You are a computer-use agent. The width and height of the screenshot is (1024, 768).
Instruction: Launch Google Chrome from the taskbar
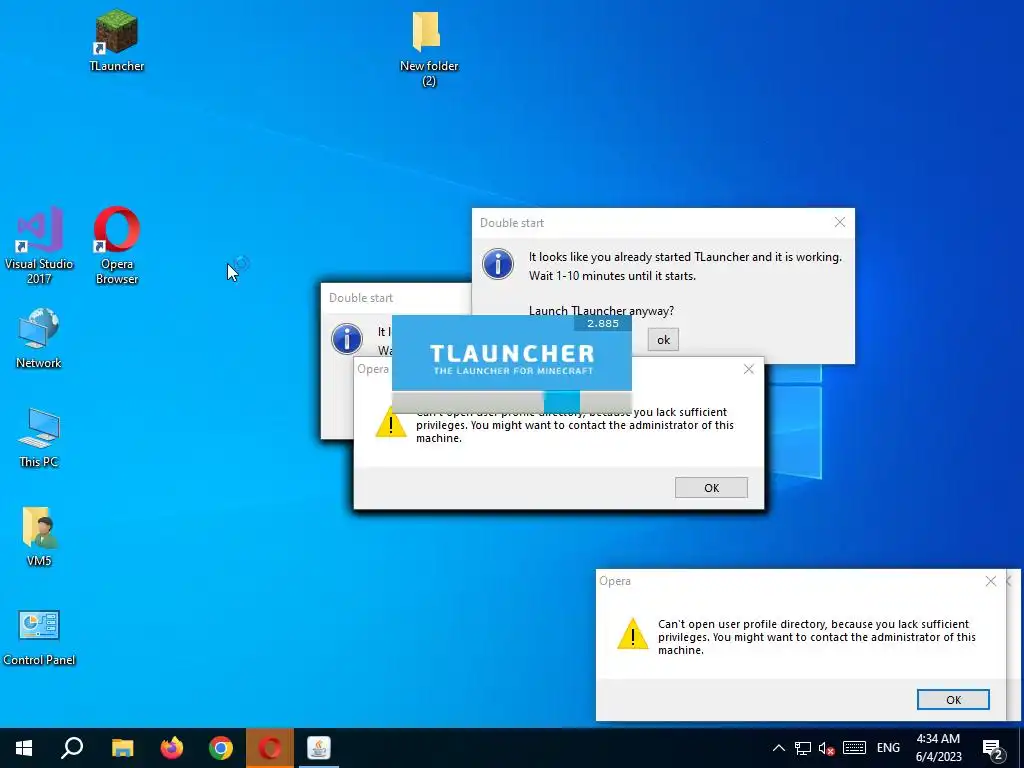221,748
